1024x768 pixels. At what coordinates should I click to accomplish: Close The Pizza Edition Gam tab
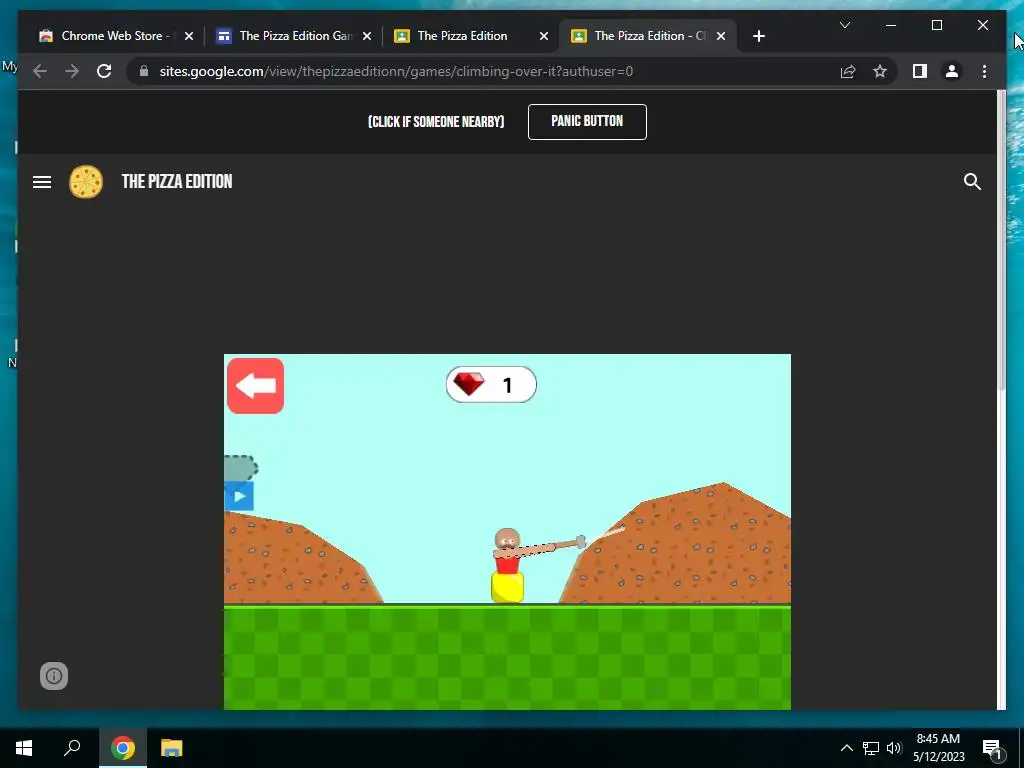[367, 36]
